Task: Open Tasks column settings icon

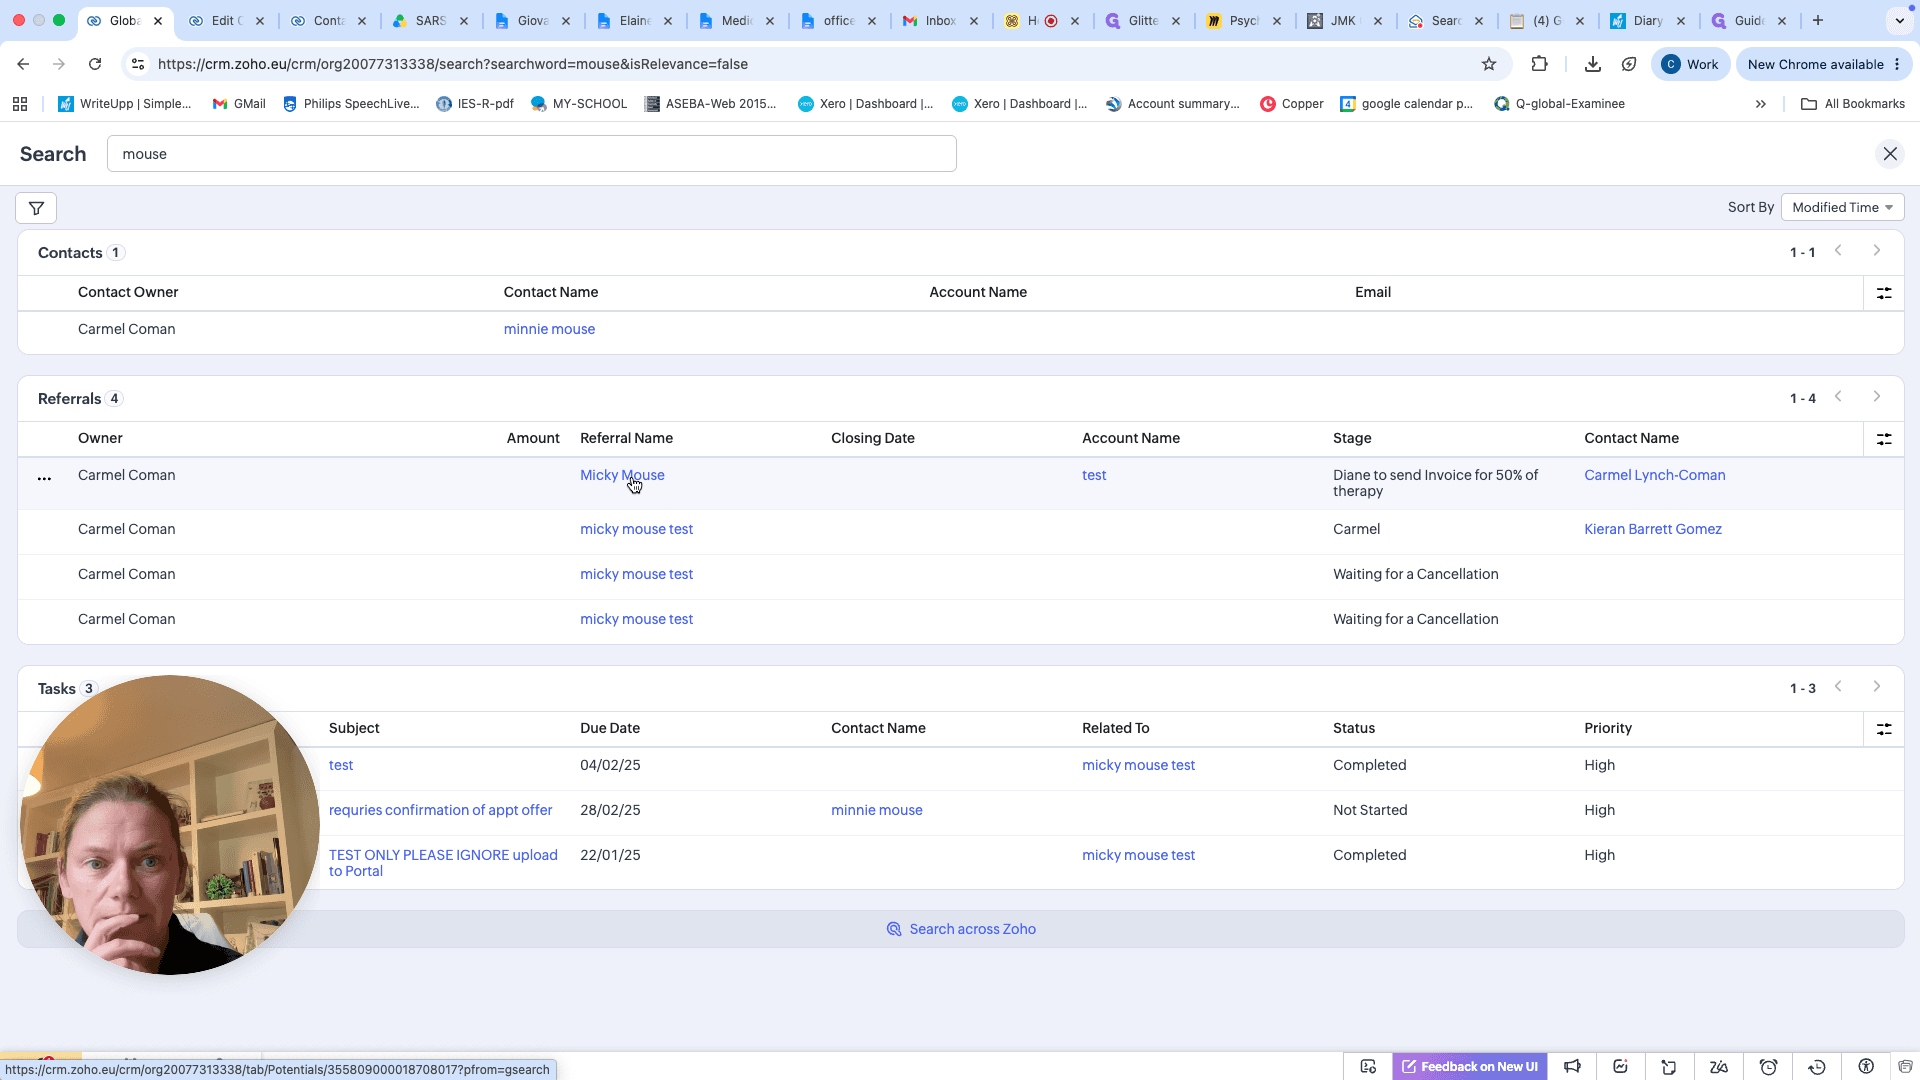Action: (x=1884, y=729)
